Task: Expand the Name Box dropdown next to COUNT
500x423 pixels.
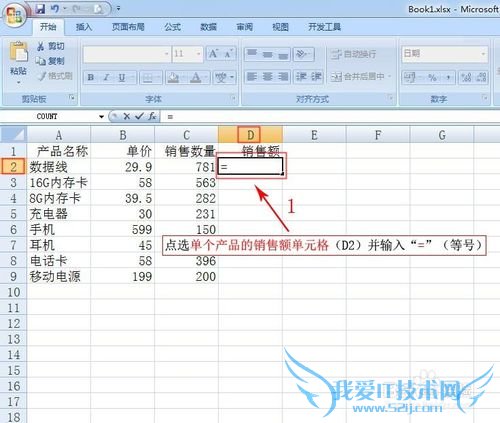Action: pyautogui.click(x=101, y=116)
